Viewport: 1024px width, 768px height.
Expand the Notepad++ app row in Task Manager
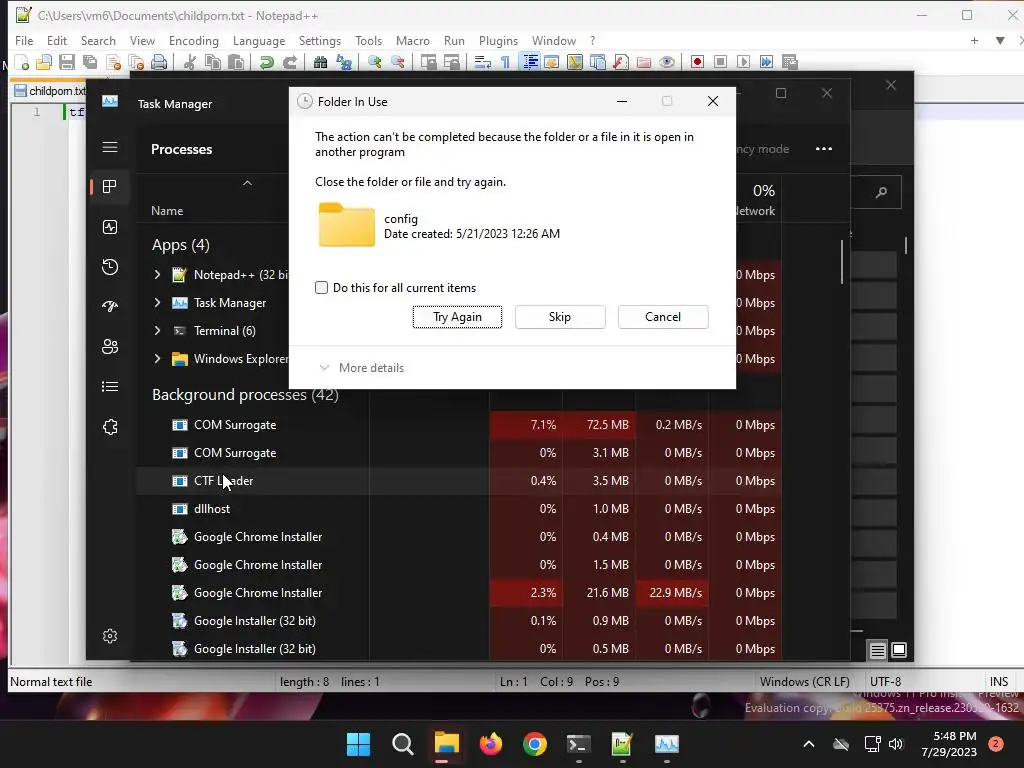pos(157,275)
